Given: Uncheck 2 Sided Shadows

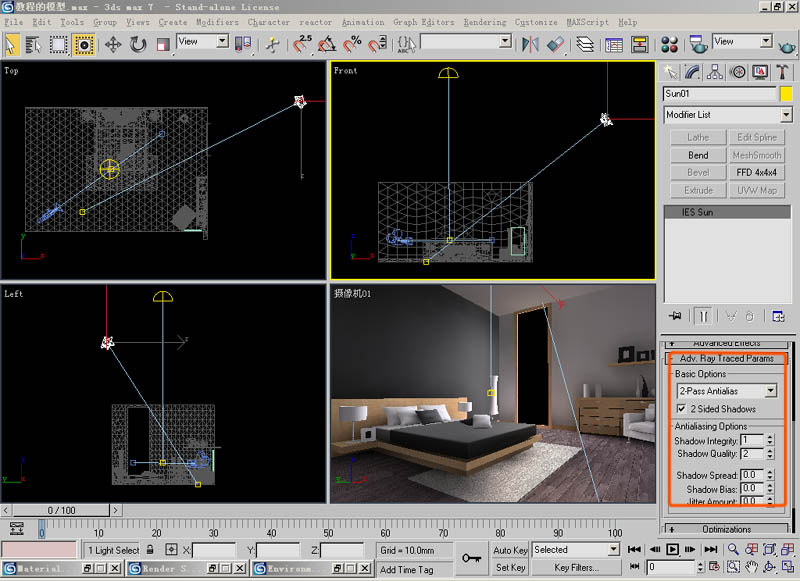Looking at the screenshot, I should [x=681, y=409].
